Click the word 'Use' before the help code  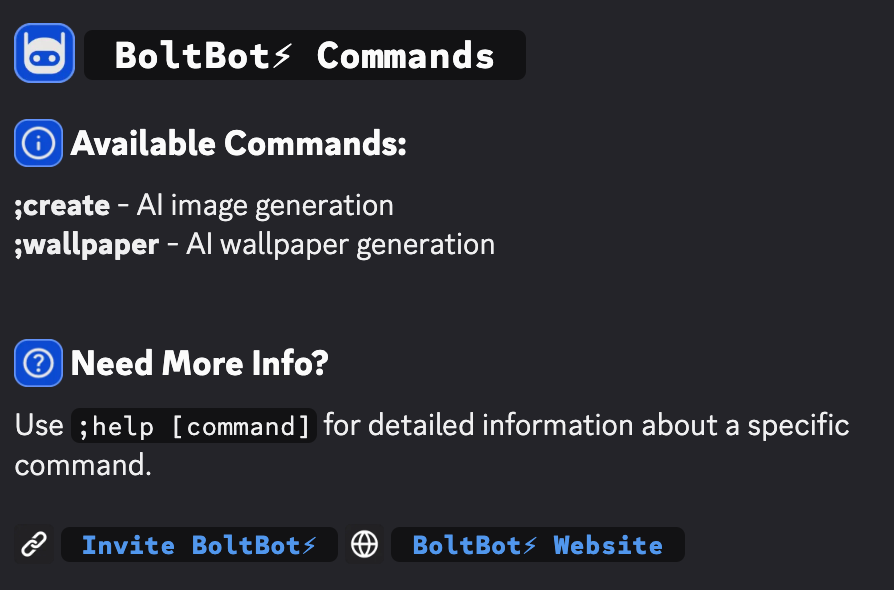tap(39, 425)
